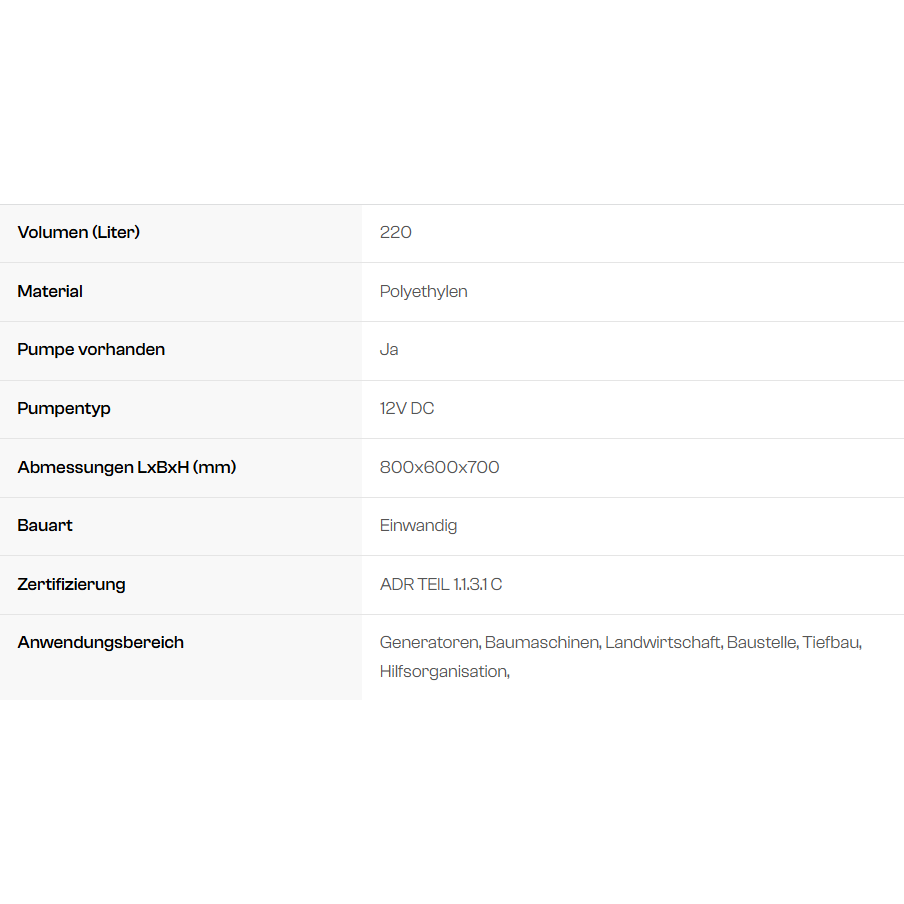Click the "Material" row label

[x=50, y=291]
